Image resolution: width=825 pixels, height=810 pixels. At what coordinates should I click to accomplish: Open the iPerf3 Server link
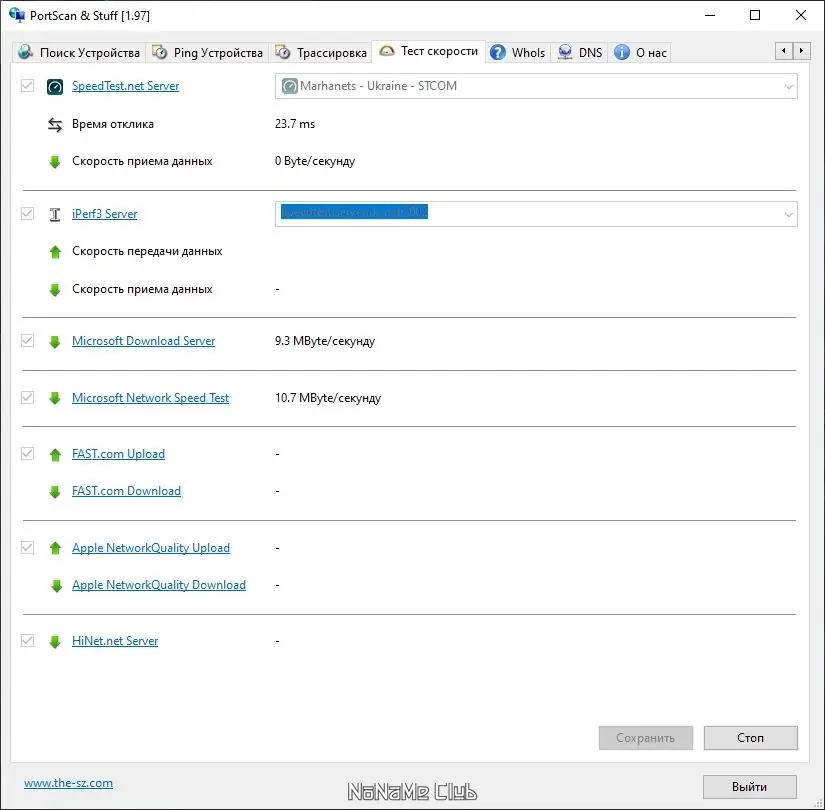104,214
